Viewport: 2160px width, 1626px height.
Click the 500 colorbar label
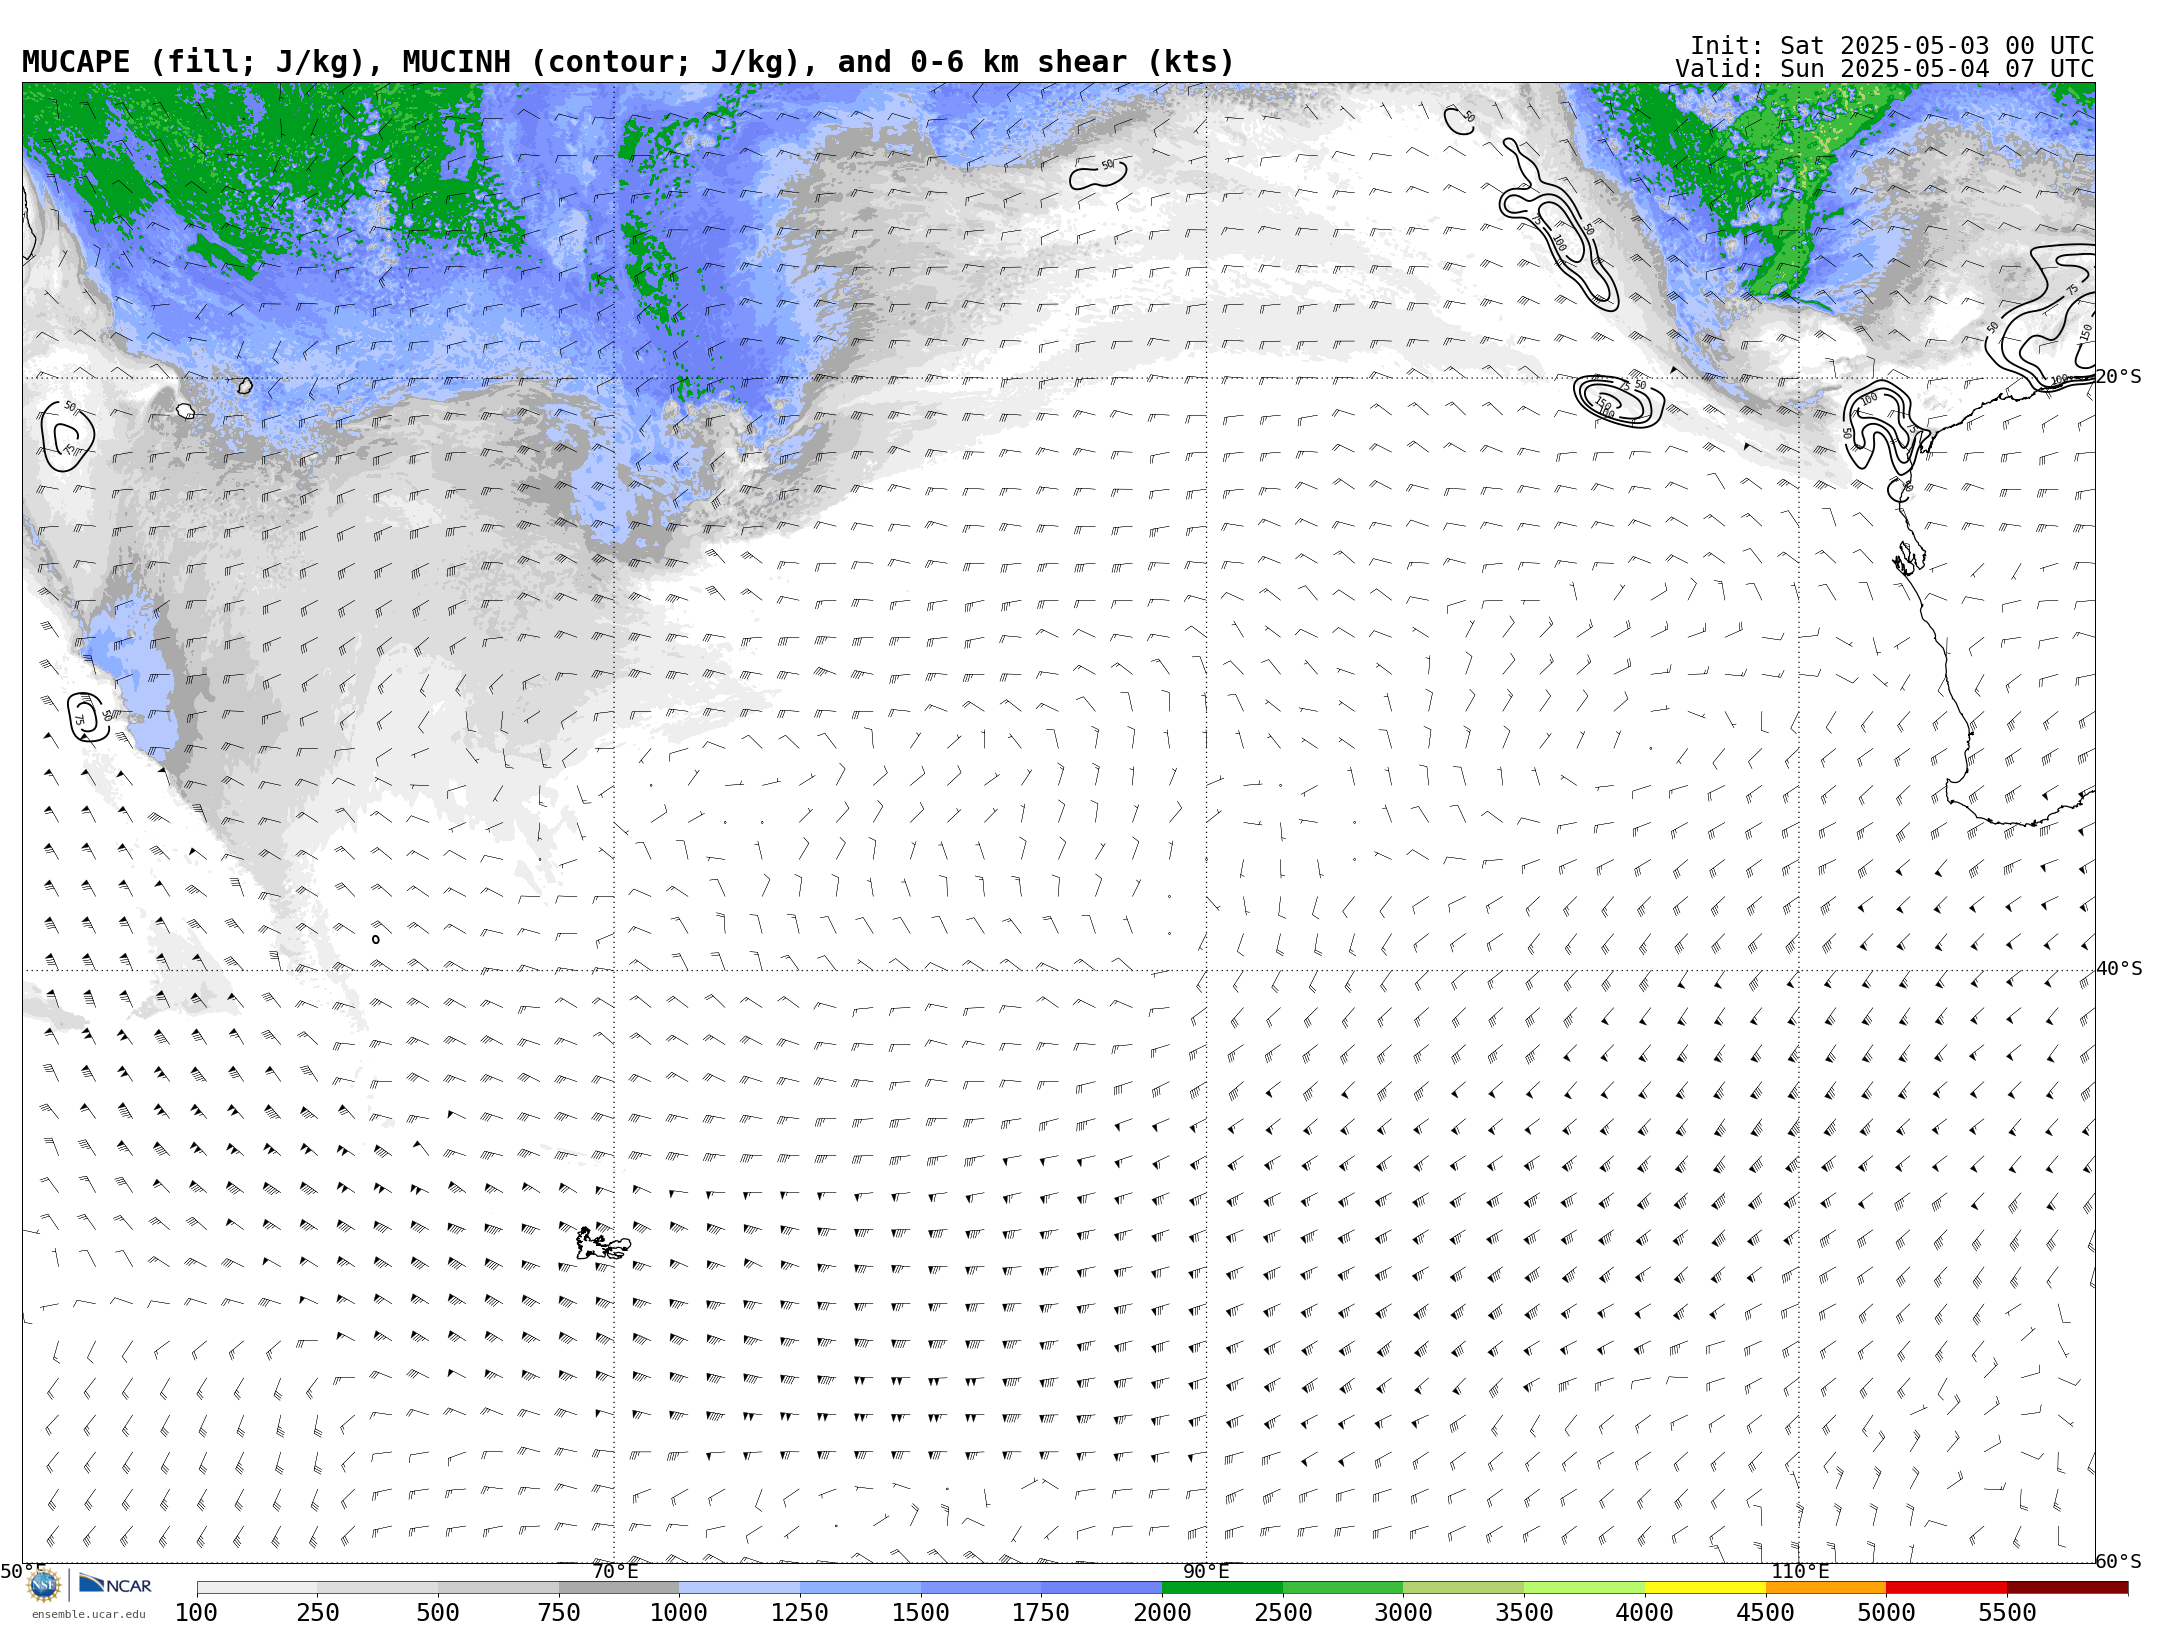click(438, 1612)
